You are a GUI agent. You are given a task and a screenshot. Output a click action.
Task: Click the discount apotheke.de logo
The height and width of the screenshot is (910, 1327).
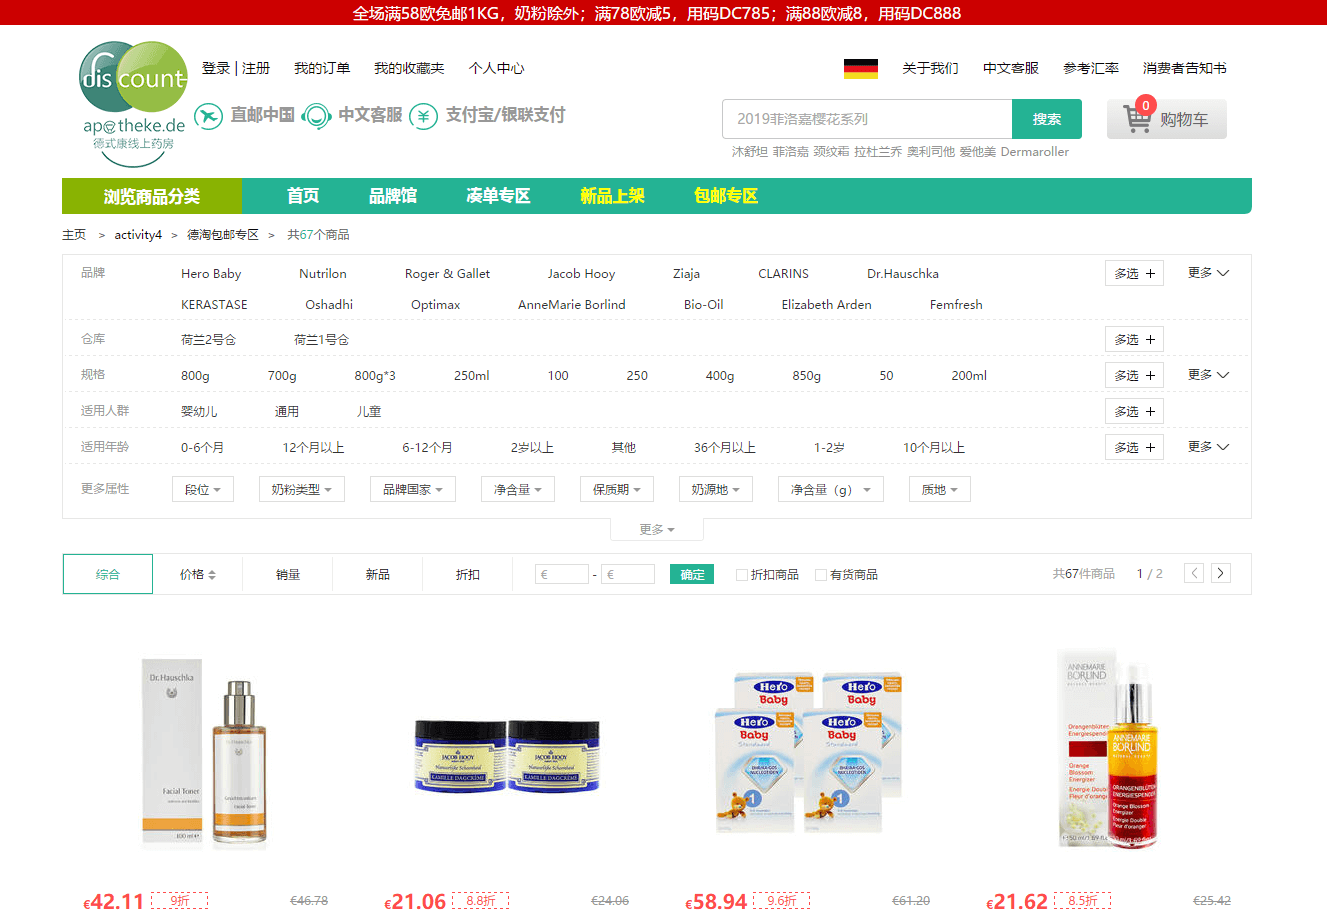[x=133, y=103]
